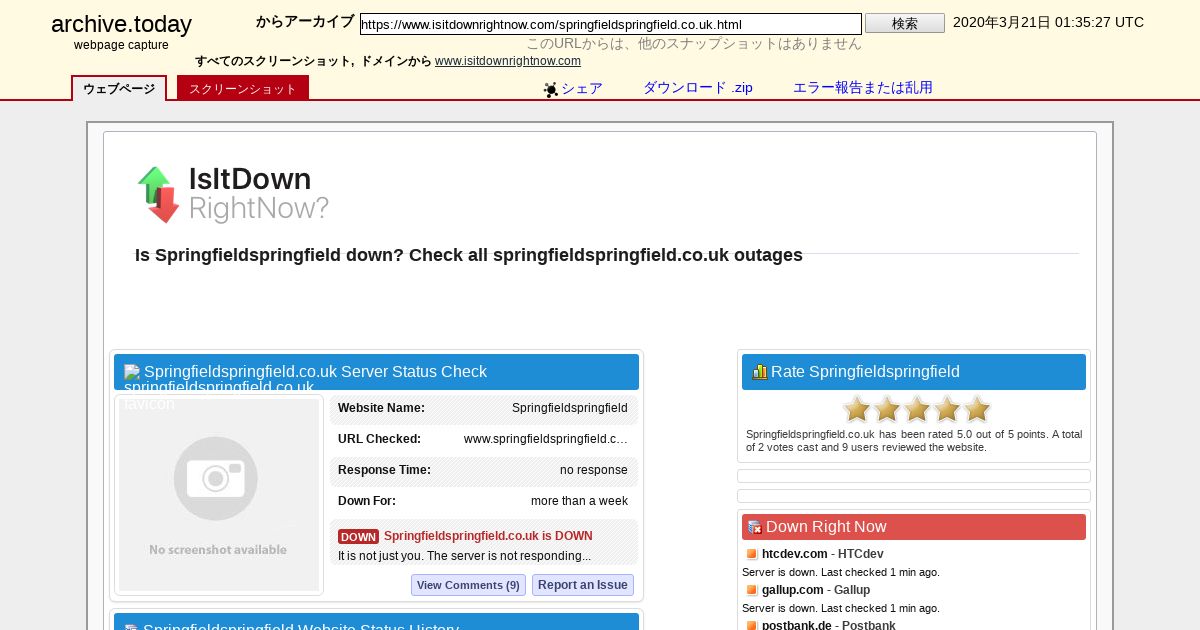Click the bar chart icon beside Rate Springfieldspringfield
The image size is (1200, 630).
click(x=760, y=372)
